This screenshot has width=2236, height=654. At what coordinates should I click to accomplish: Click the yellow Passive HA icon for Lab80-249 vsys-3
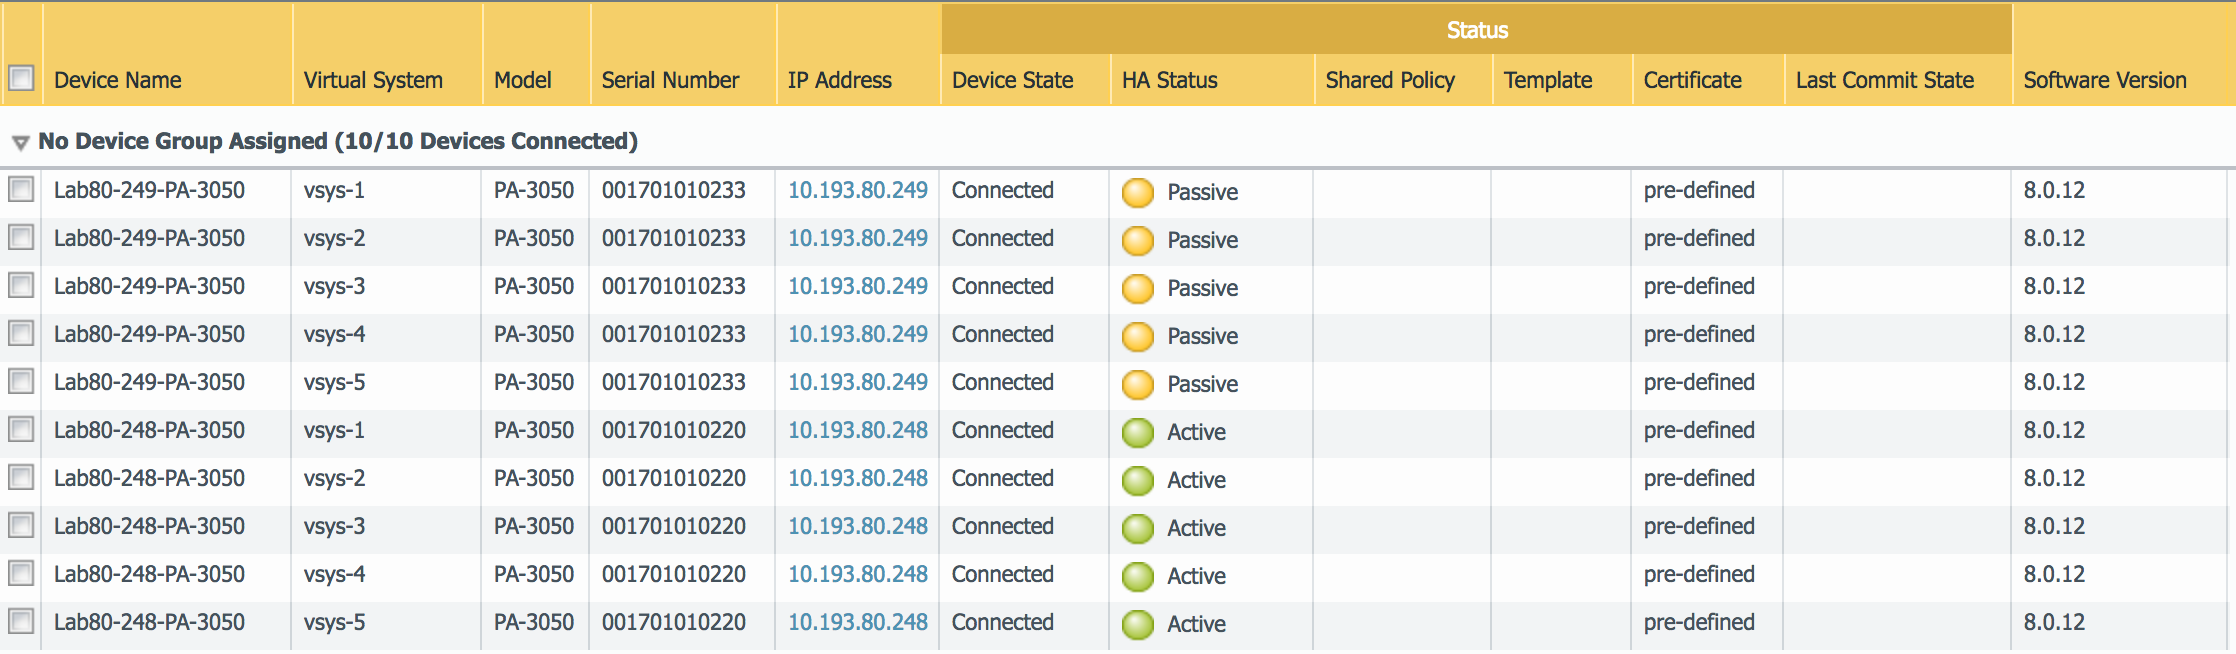pos(1137,288)
